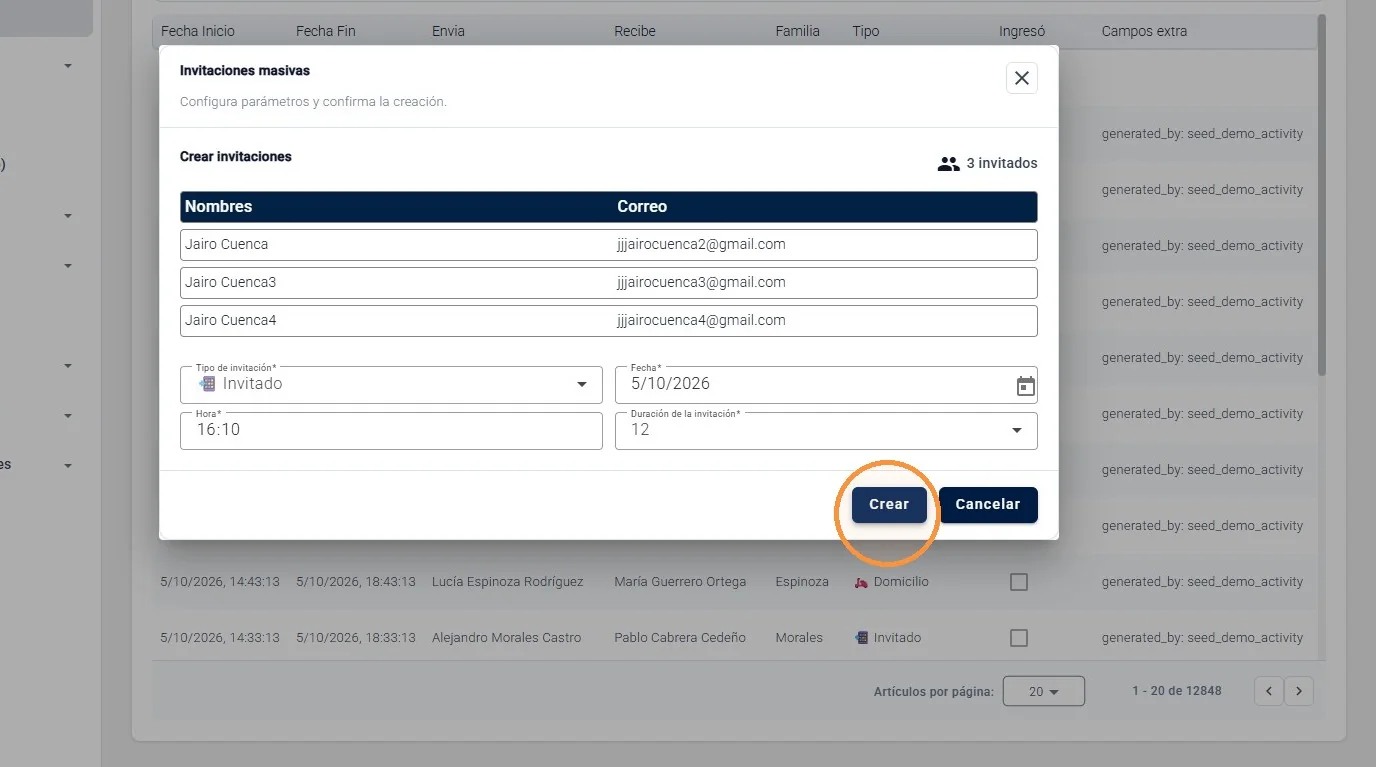Toggle Ingresó checkbox for Lucía Espinoza Rodríguez row
Screen dimensions: 1376x767
(1019, 582)
